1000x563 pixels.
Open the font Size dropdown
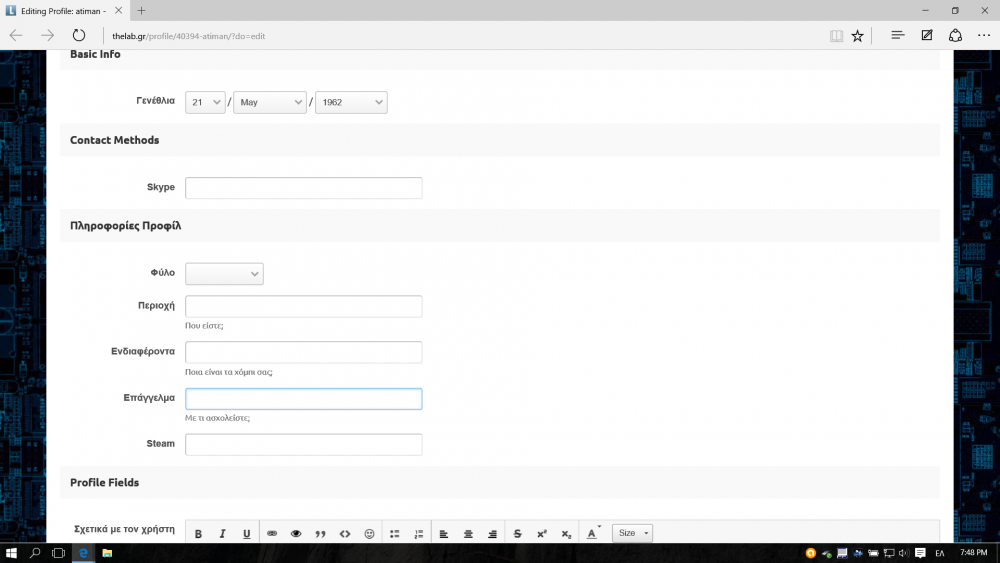pos(632,533)
